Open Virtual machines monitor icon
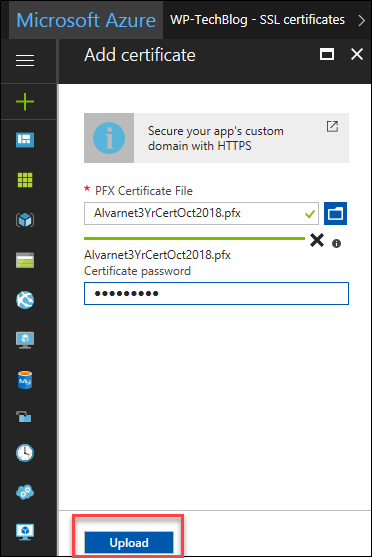The image size is (372, 558). click(x=25, y=340)
